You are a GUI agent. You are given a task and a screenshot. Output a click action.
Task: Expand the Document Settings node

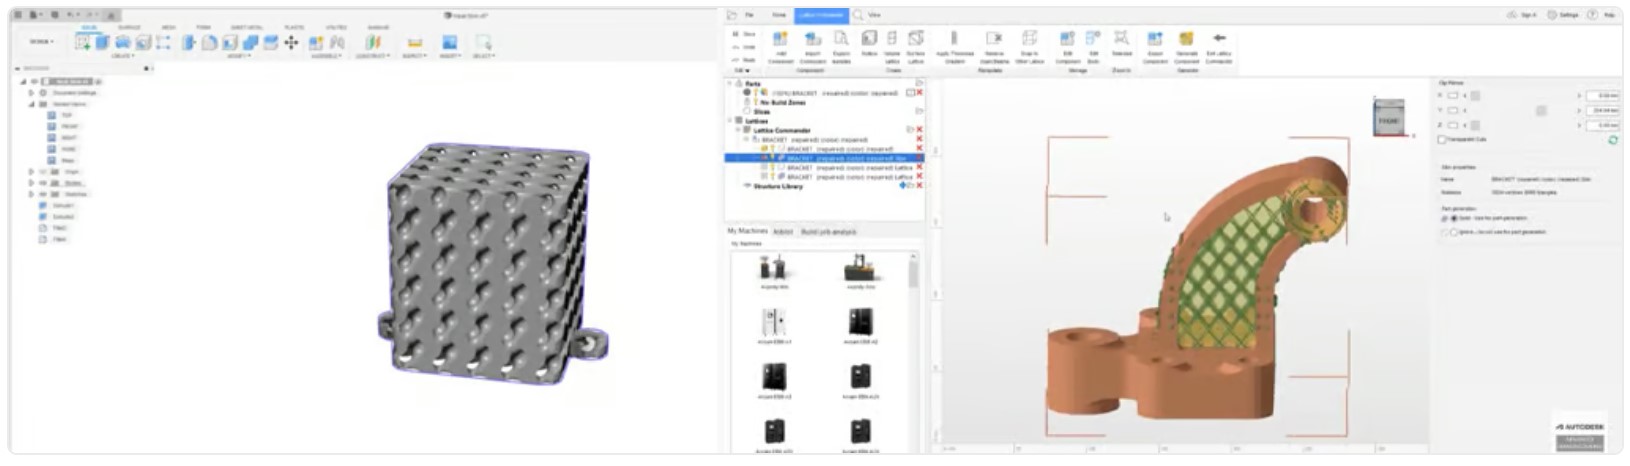point(31,93)
